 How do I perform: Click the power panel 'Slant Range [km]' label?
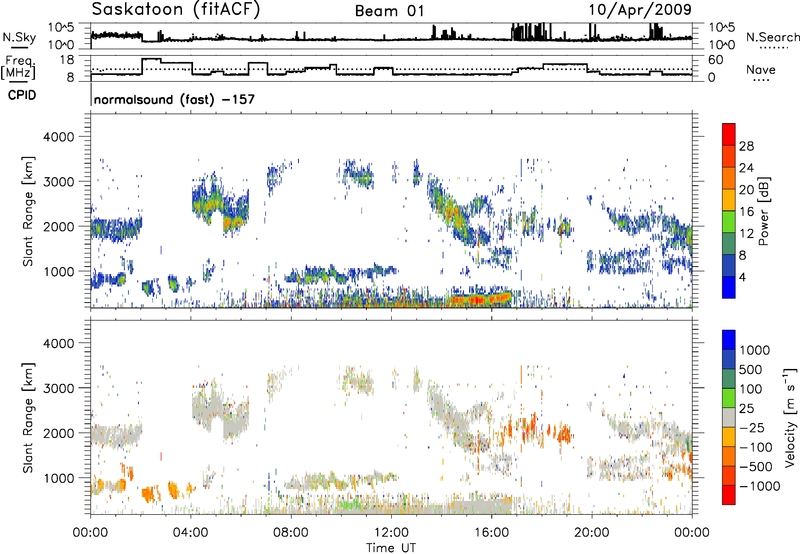28,211
